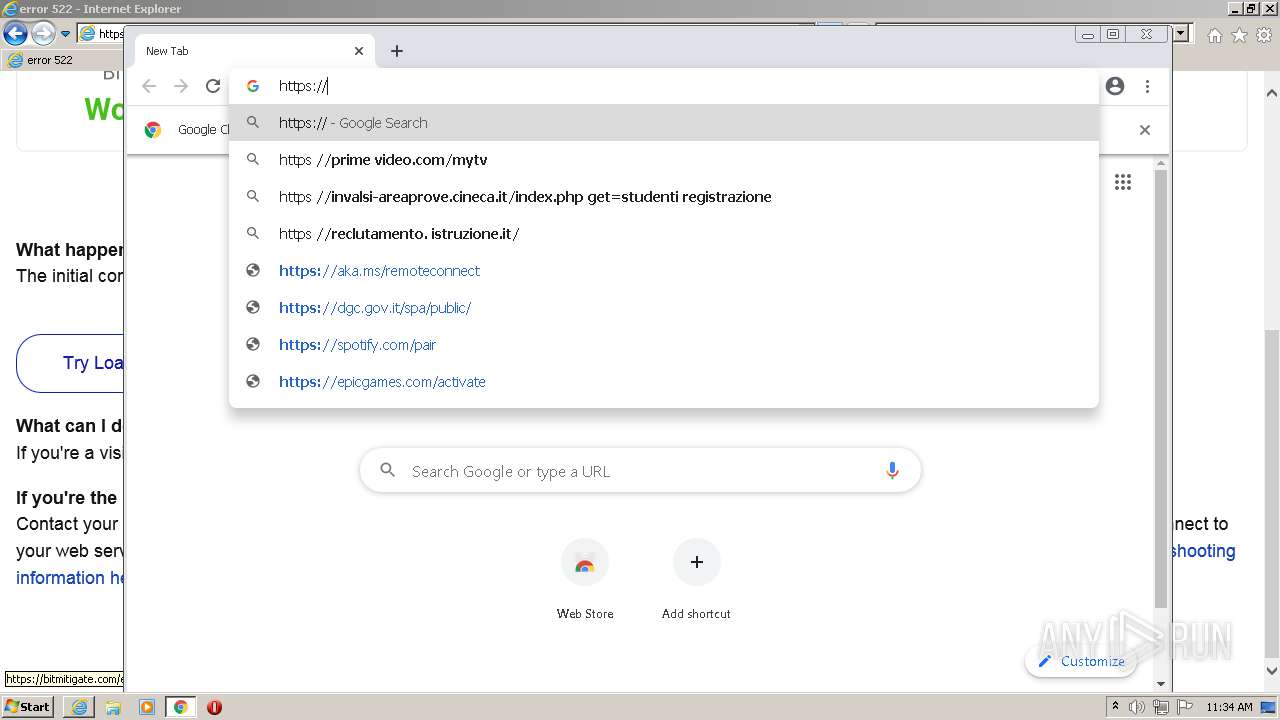1280x720 pixels.
Task: Click the network tray icon
Action: [1161, 707]
